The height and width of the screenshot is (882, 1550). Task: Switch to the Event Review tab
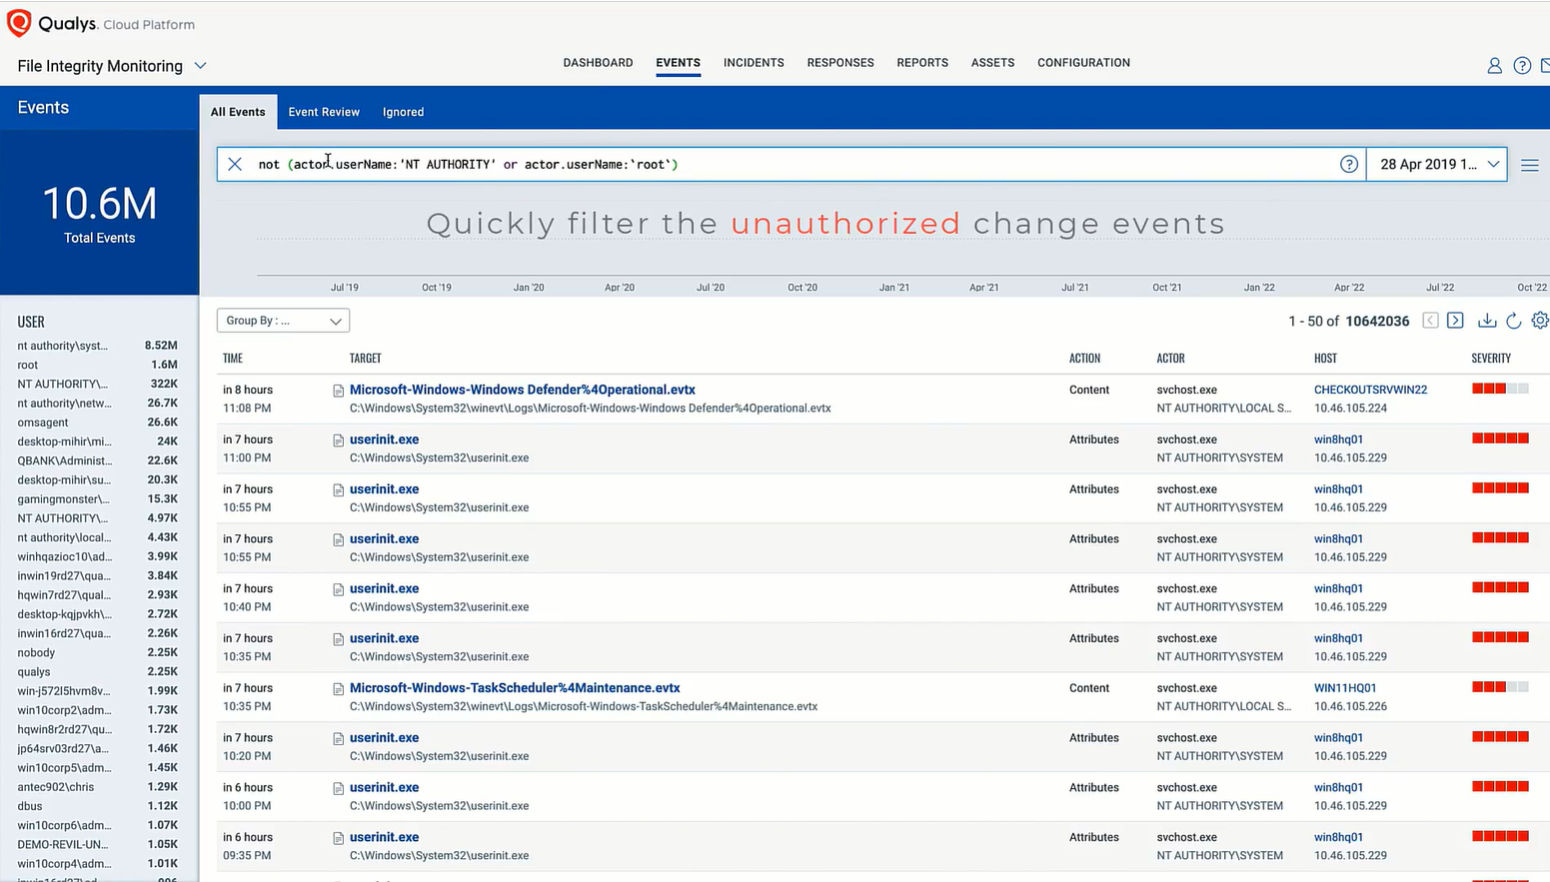point(323,111)
